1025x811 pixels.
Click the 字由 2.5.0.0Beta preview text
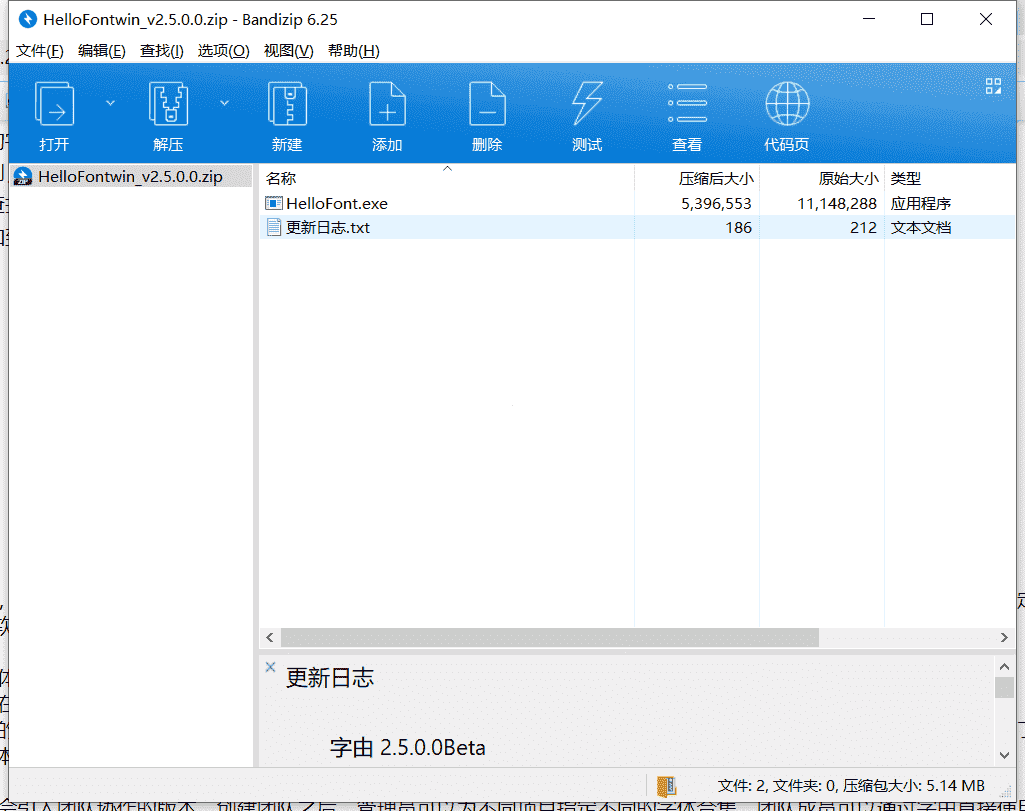[407, 748]
